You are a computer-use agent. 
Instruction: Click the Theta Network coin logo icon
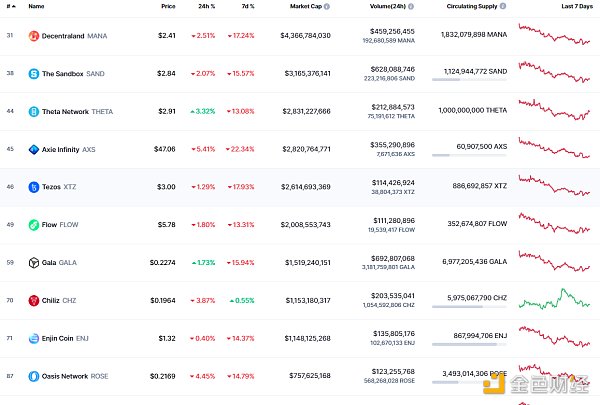coord(34,111)
